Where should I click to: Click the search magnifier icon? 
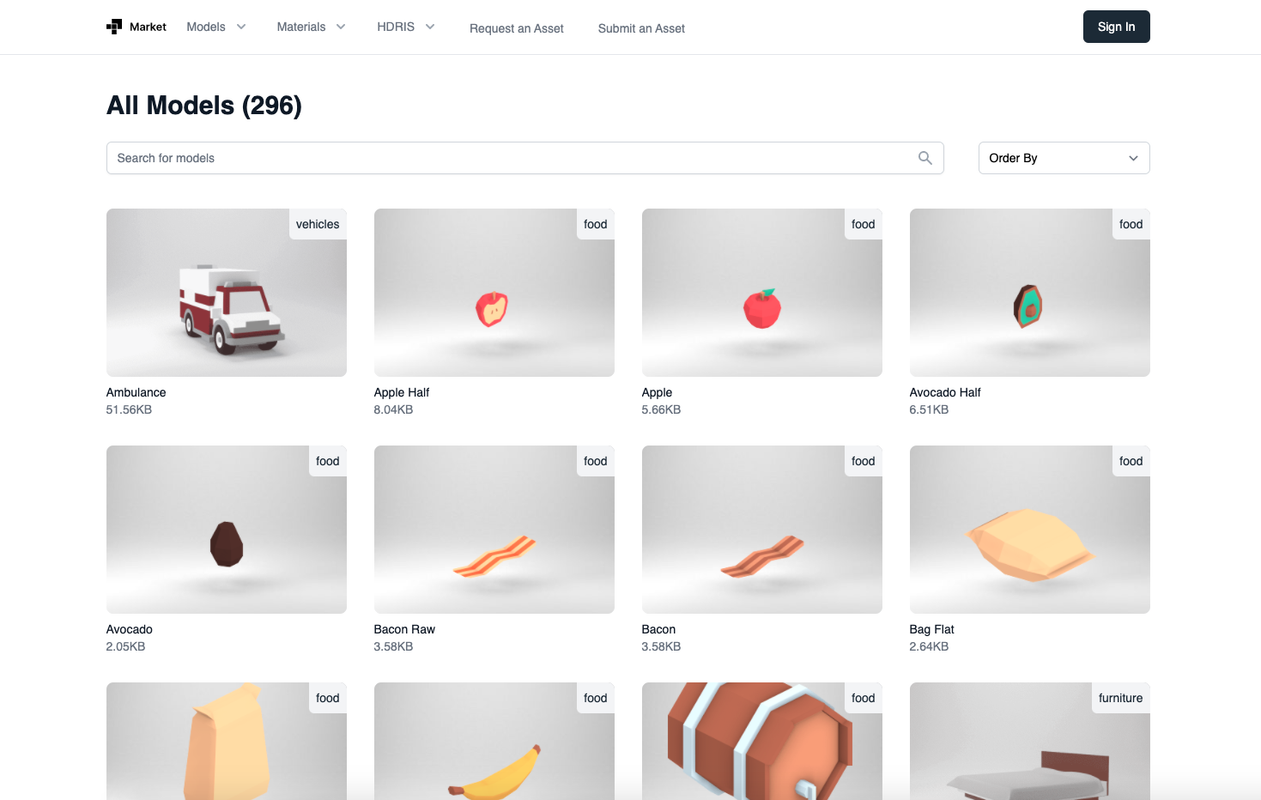925,158
